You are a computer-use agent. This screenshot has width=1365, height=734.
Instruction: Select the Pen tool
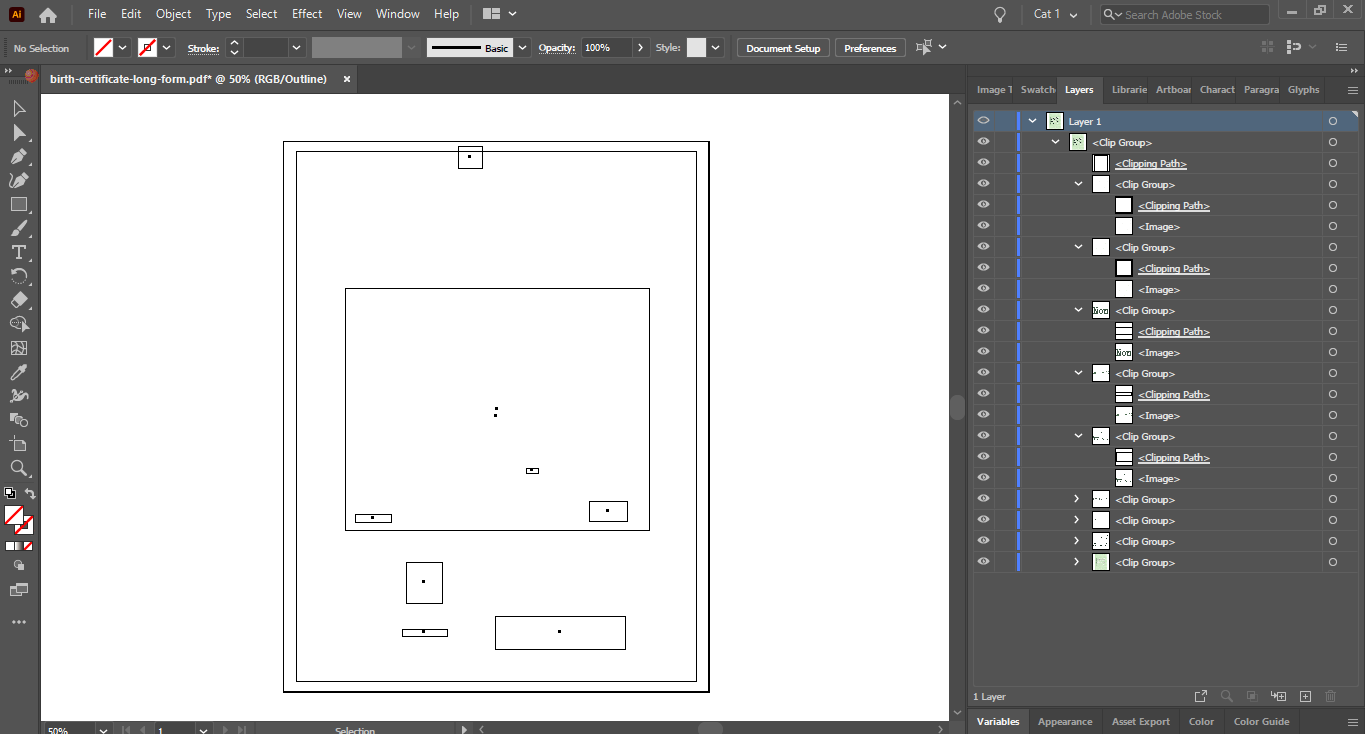tap(18, 157)
